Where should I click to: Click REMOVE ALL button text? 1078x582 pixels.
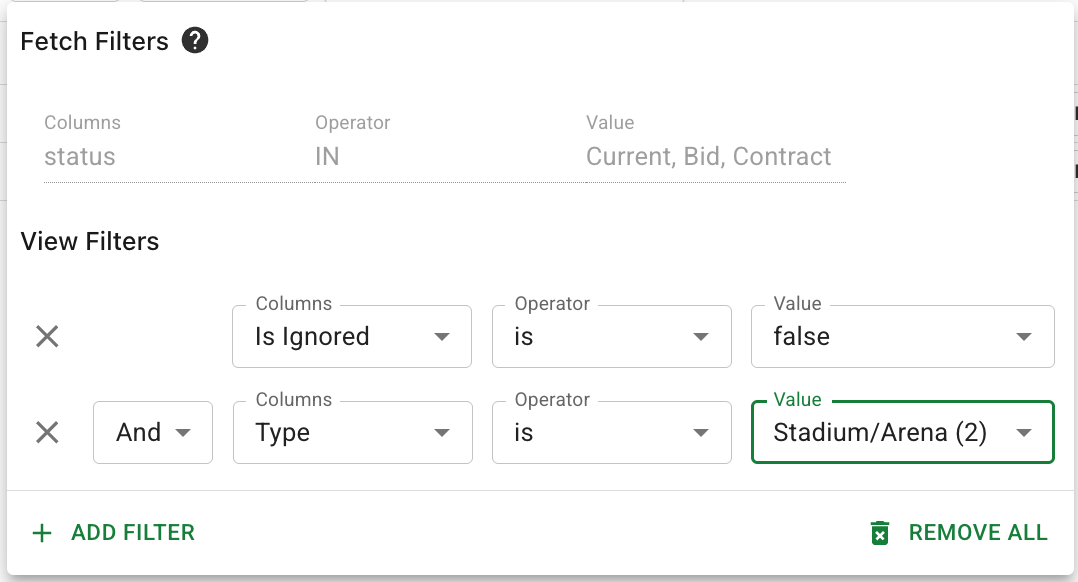click(x=978, y=533)
